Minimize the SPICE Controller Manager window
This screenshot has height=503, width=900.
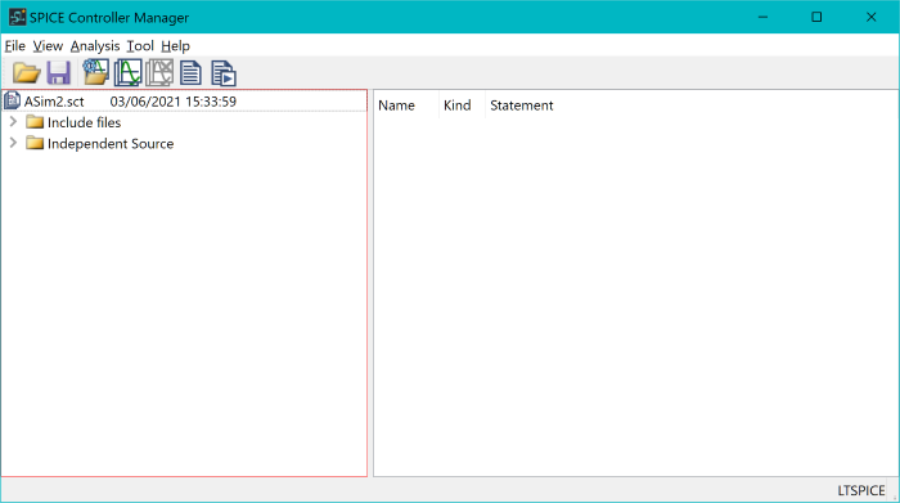pos(763,17)
